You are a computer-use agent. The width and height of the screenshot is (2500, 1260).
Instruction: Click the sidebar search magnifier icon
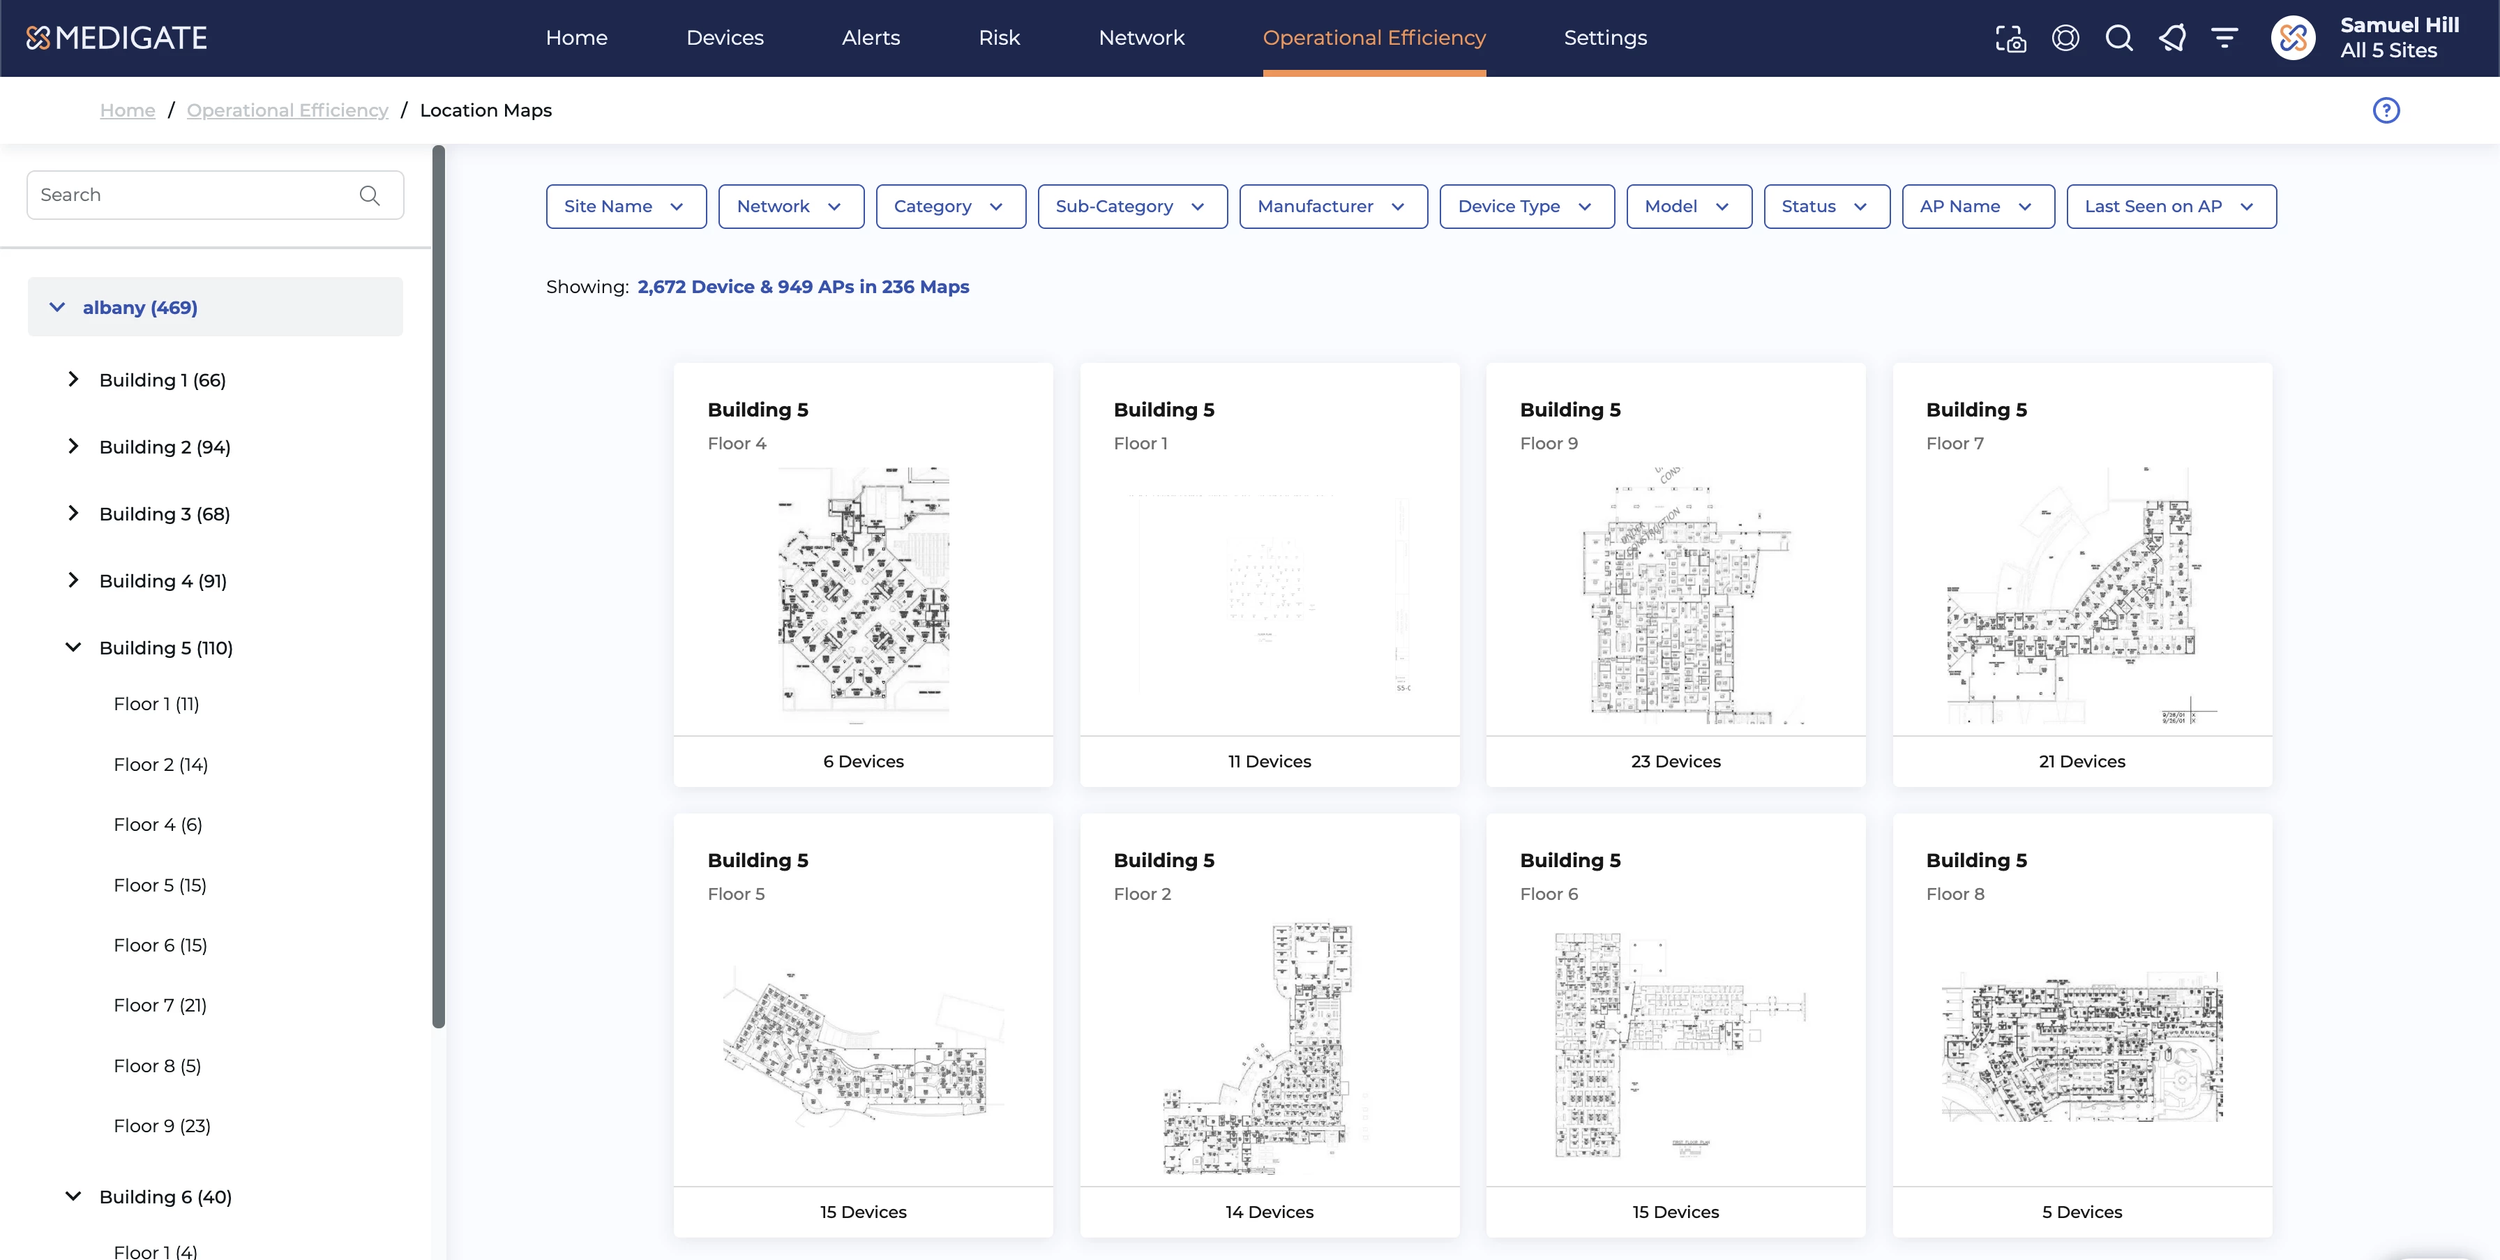click(370, 195)
